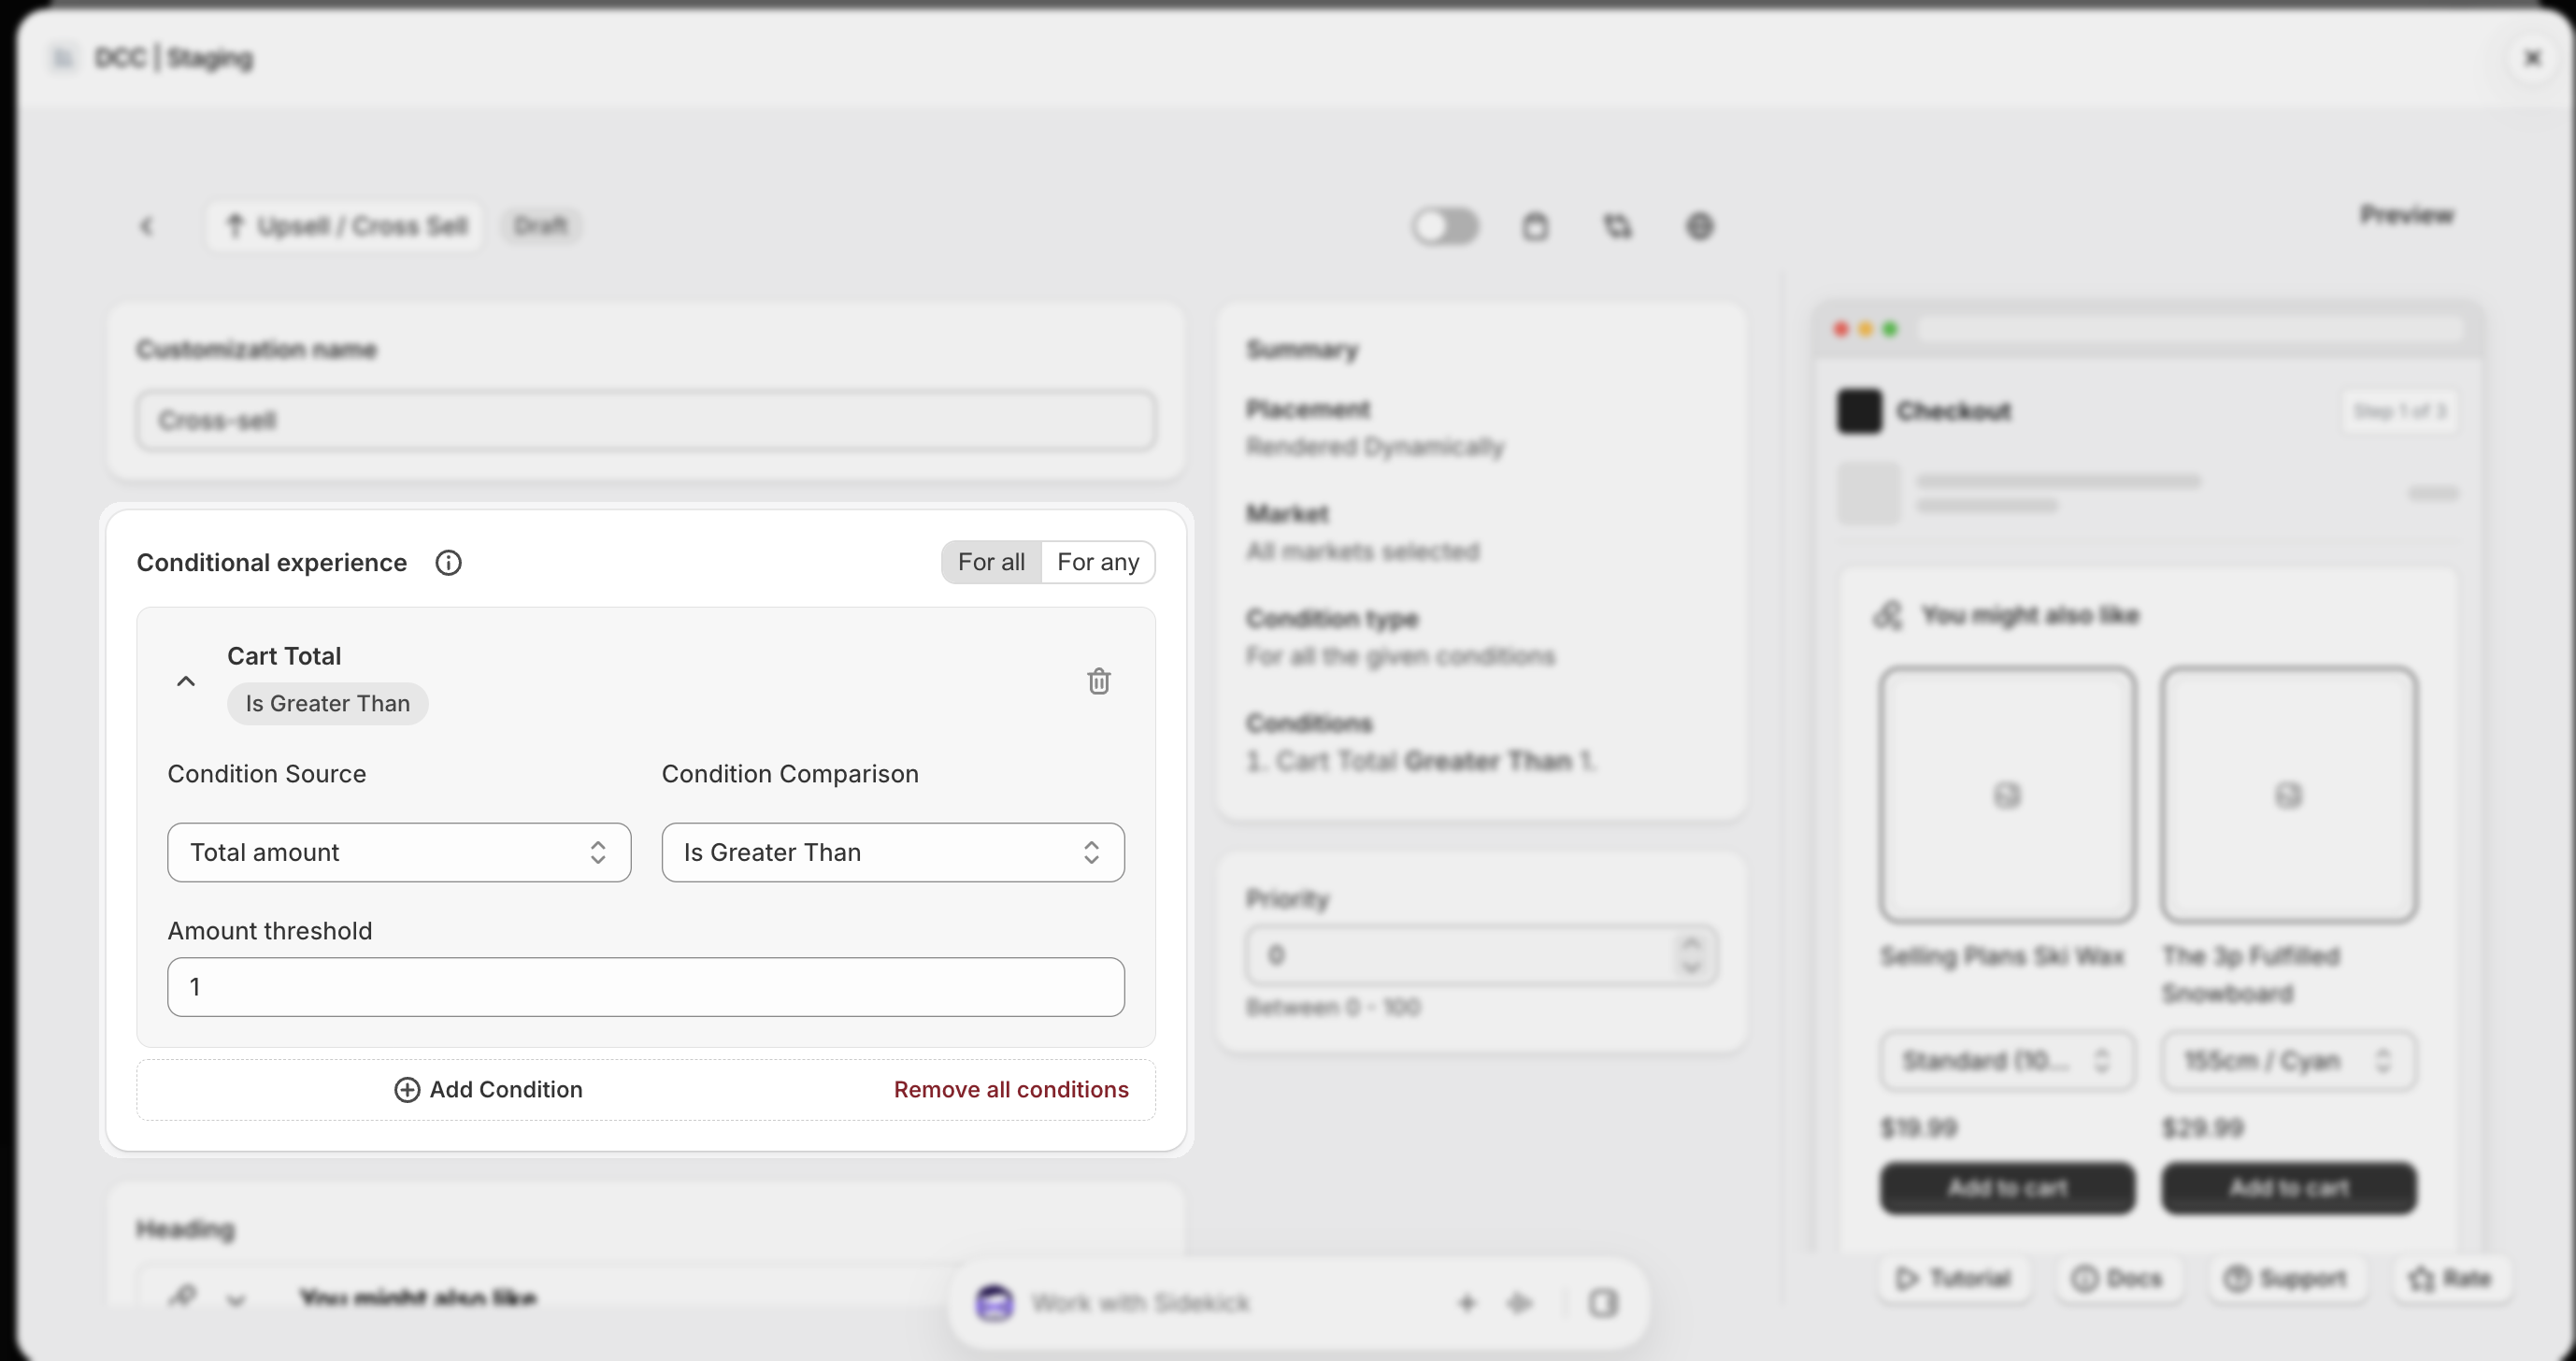Add The 3p Fulfilled Snowboard to cart

(2289, 1188)
